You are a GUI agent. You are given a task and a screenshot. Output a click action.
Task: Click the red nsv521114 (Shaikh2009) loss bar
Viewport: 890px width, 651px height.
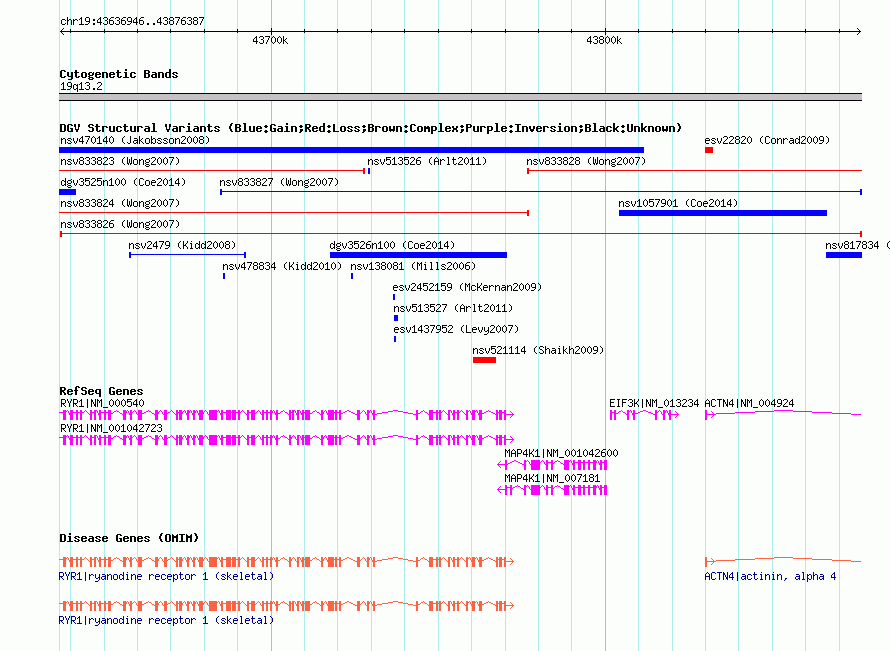click(x=484, y=360)
